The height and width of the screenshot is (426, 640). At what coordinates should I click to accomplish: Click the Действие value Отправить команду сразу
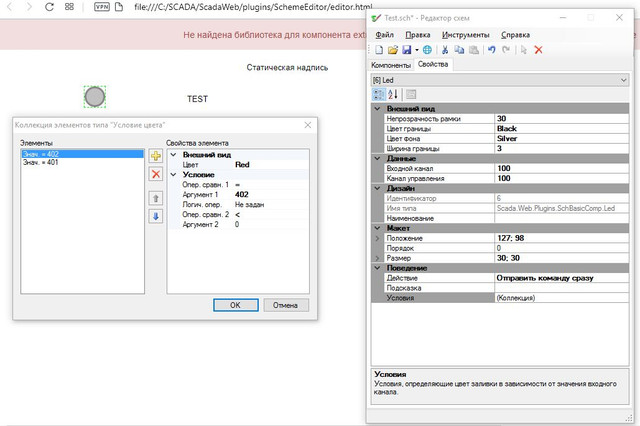(x=562, y=278)
